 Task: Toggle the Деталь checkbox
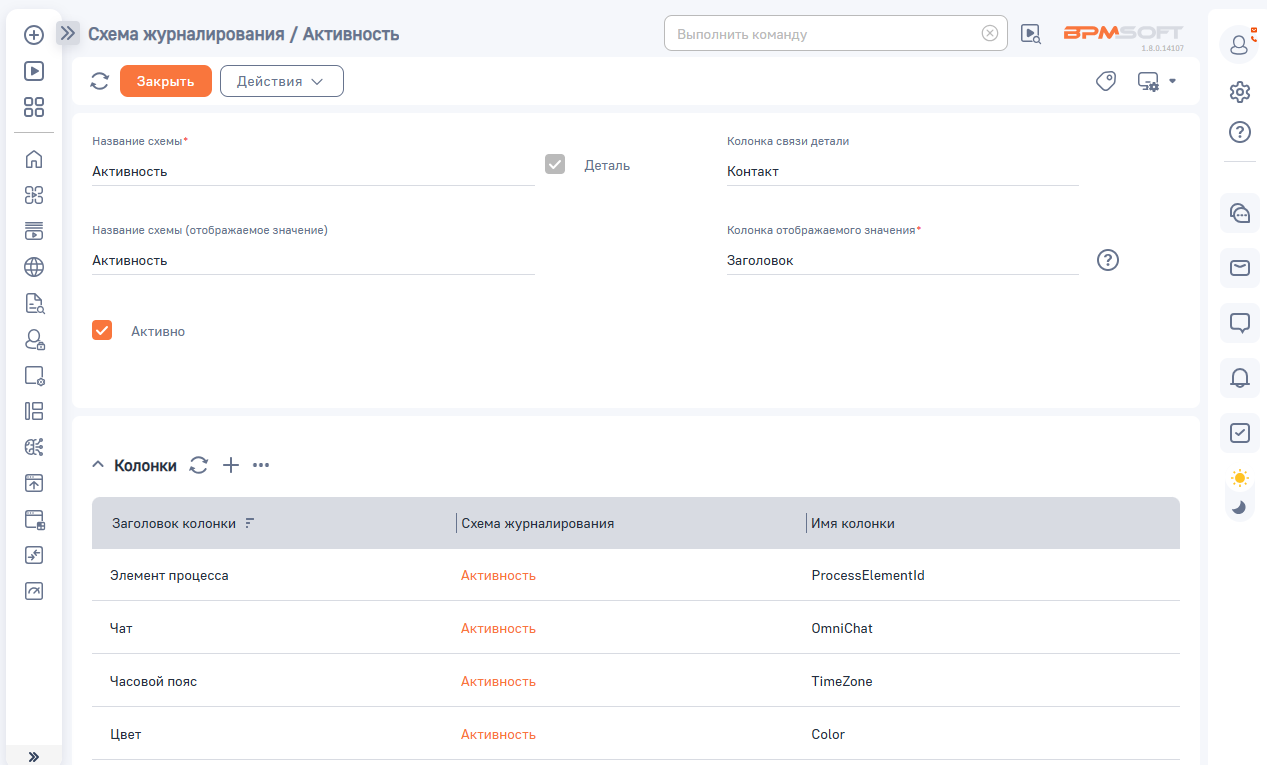pos(555,164)
